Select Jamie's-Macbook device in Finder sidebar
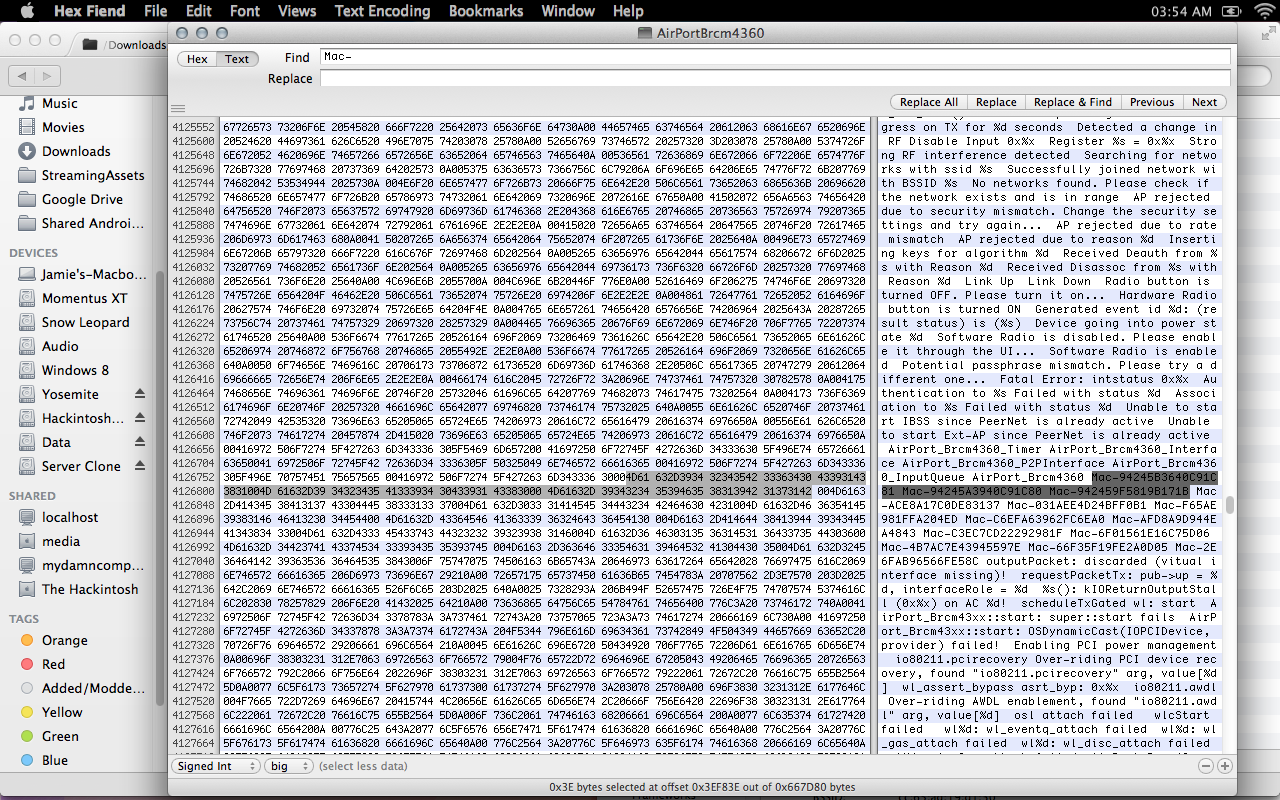The image size is (1280, 800). coord(92,274)
